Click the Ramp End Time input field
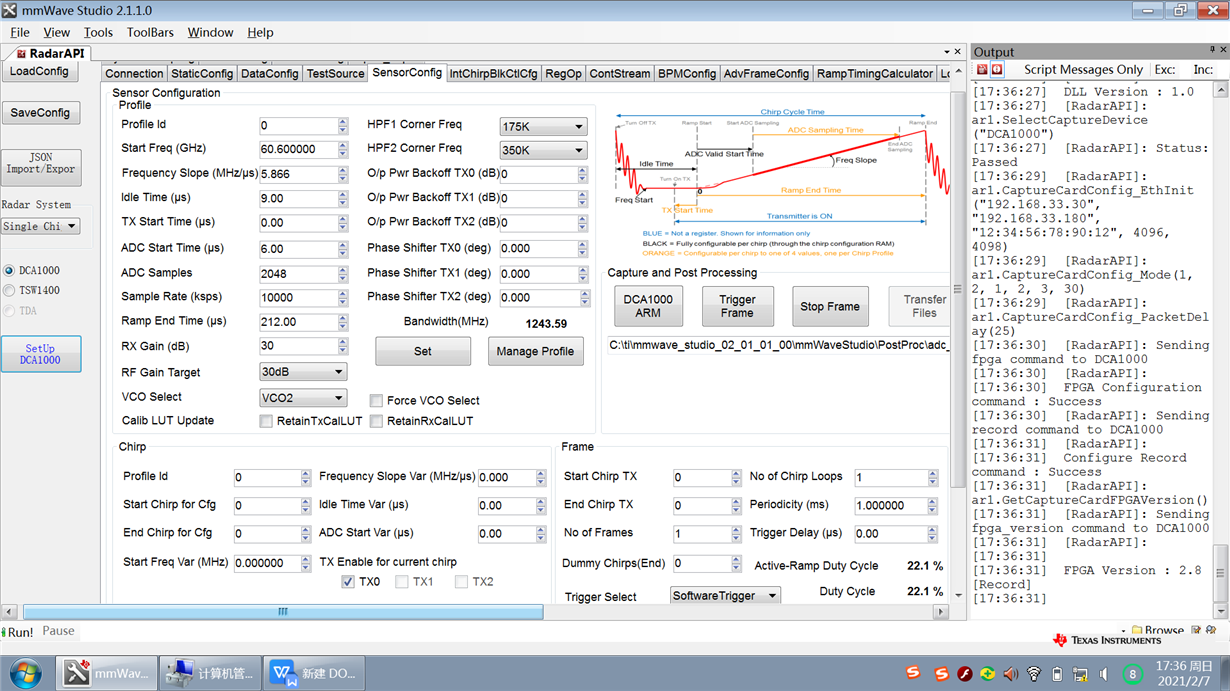This screenshot has height=691, width=1230. pyautogui.click(x=298, y=322)
